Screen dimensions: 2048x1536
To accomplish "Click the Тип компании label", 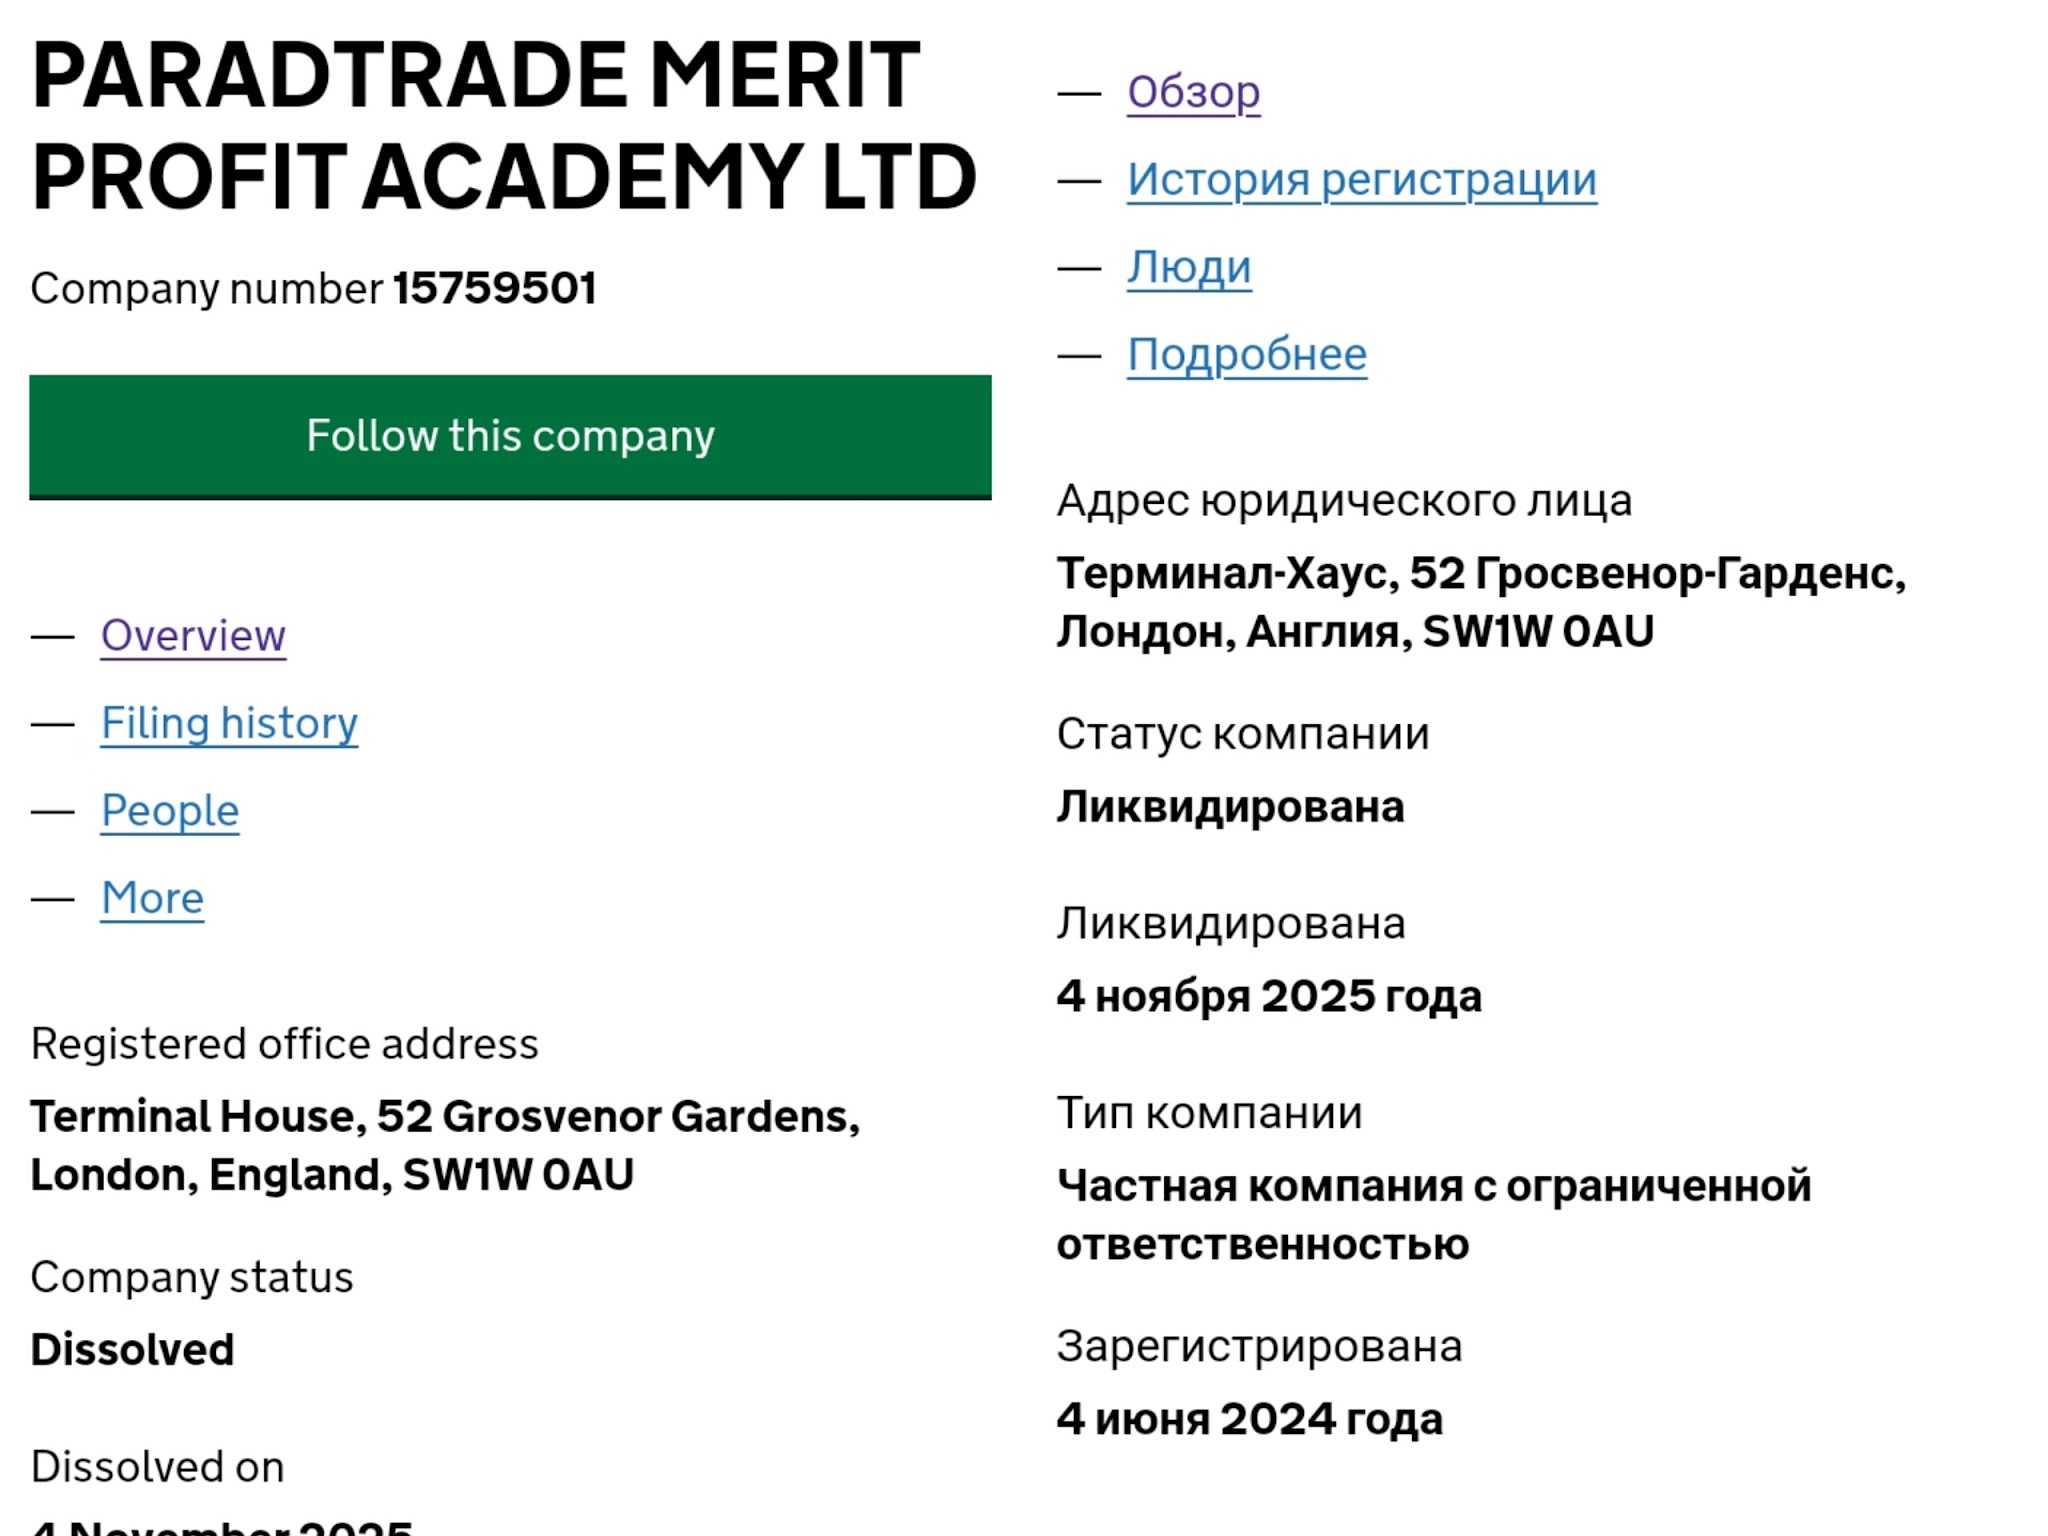I will [x=1209, y=1113].
